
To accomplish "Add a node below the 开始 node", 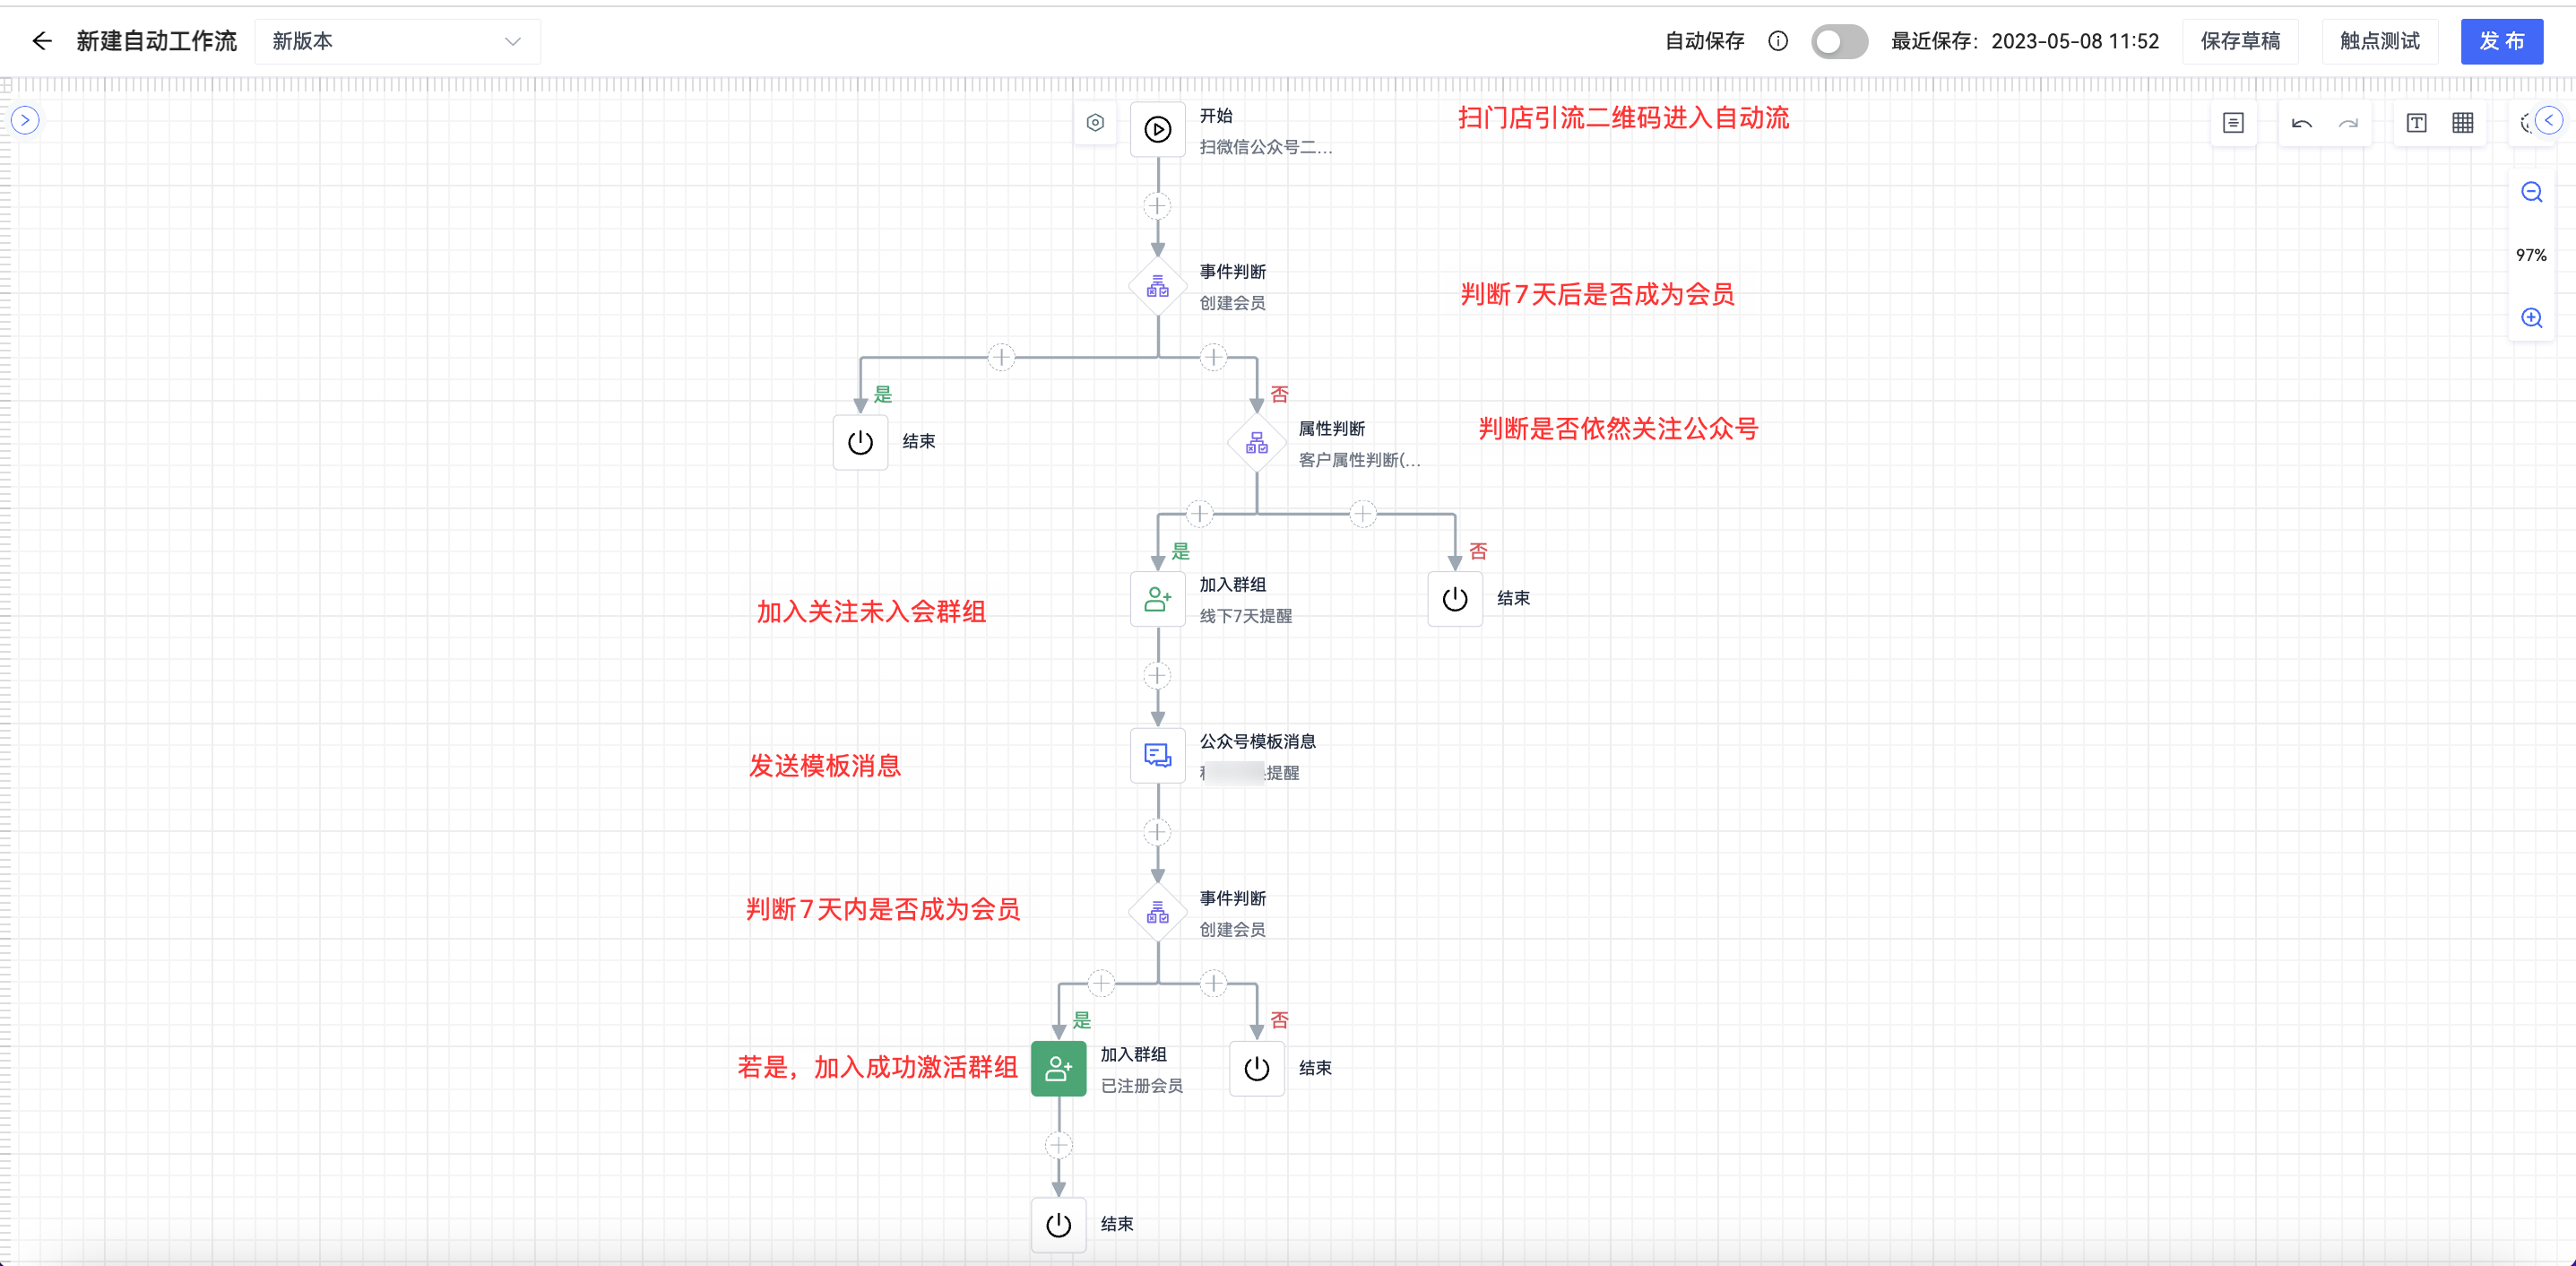I will [x=1157, y=206].
